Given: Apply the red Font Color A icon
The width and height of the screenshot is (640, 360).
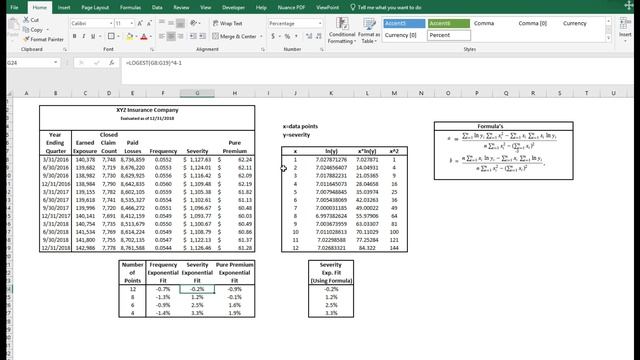Looking at the screenshot, I should [x=144, y=37].
